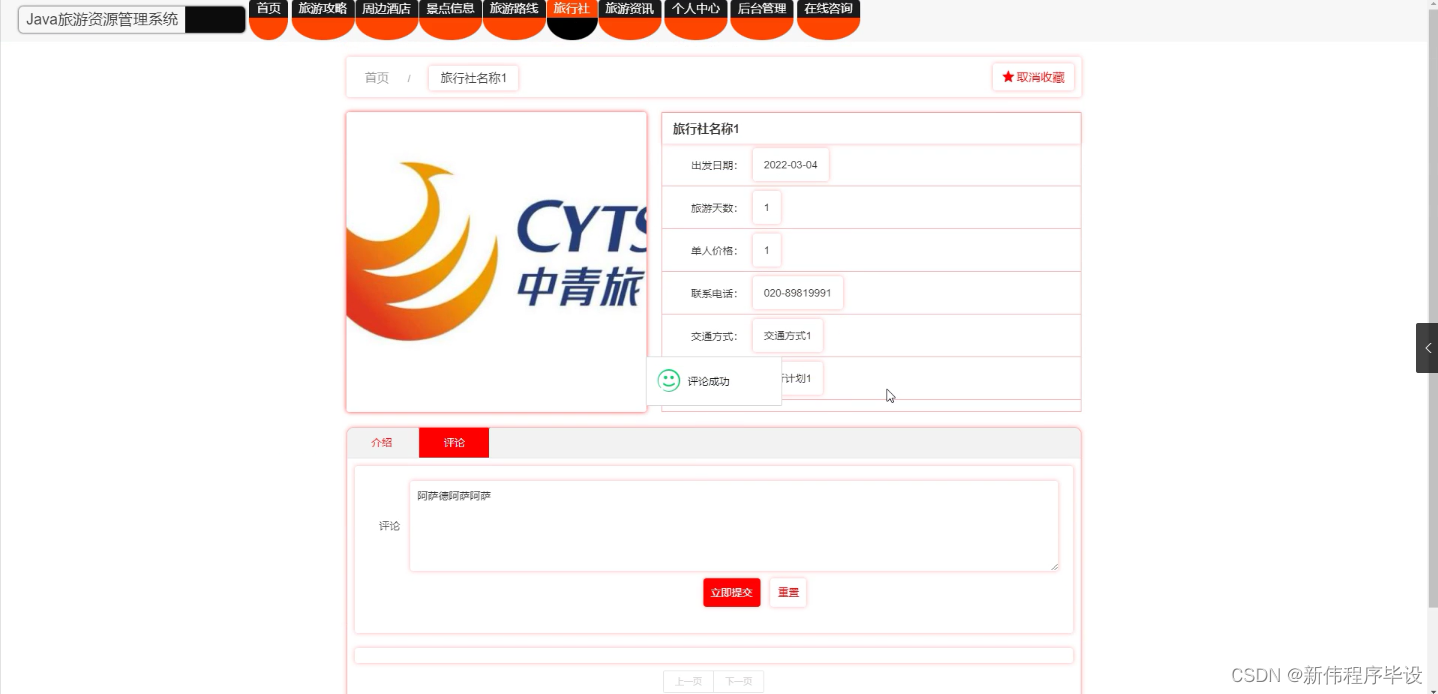The image size is (1438, 694).
Task: Switch to the 介绍 tab
Action: point(382,442)
